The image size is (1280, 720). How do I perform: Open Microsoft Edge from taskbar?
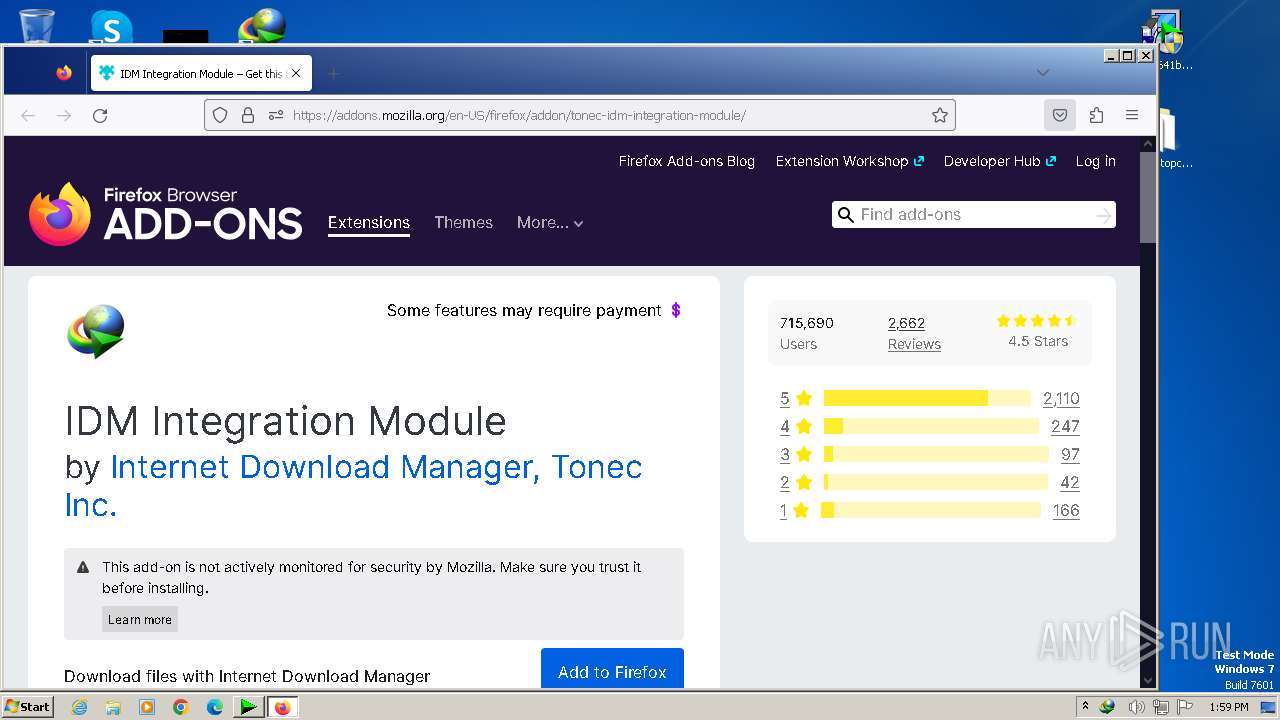click(x=215, y=707)
